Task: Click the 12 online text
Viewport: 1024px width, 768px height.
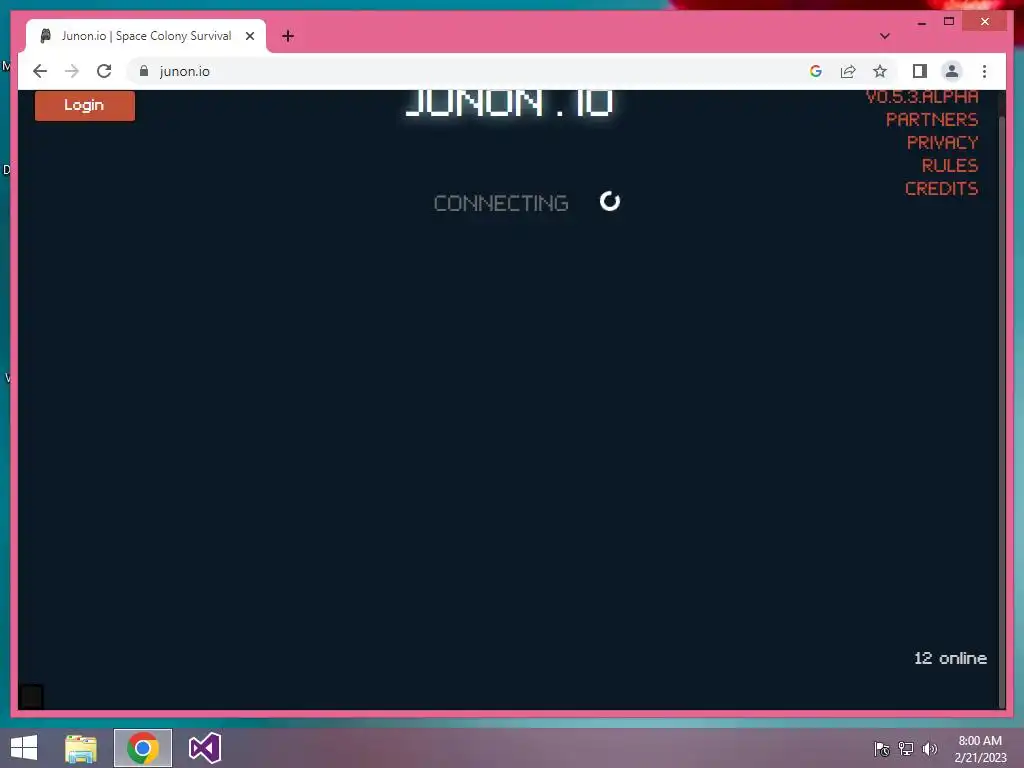Action: [x=950, y=658]
